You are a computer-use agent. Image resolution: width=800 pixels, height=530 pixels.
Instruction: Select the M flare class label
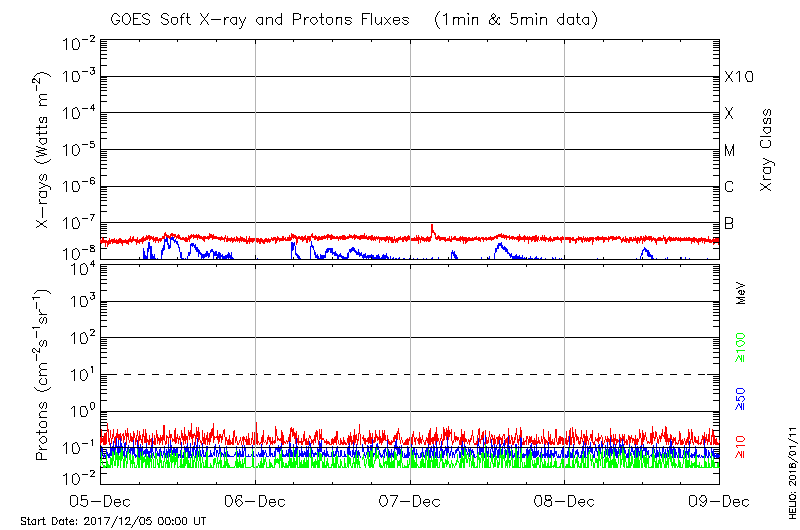tap(729, 151)
